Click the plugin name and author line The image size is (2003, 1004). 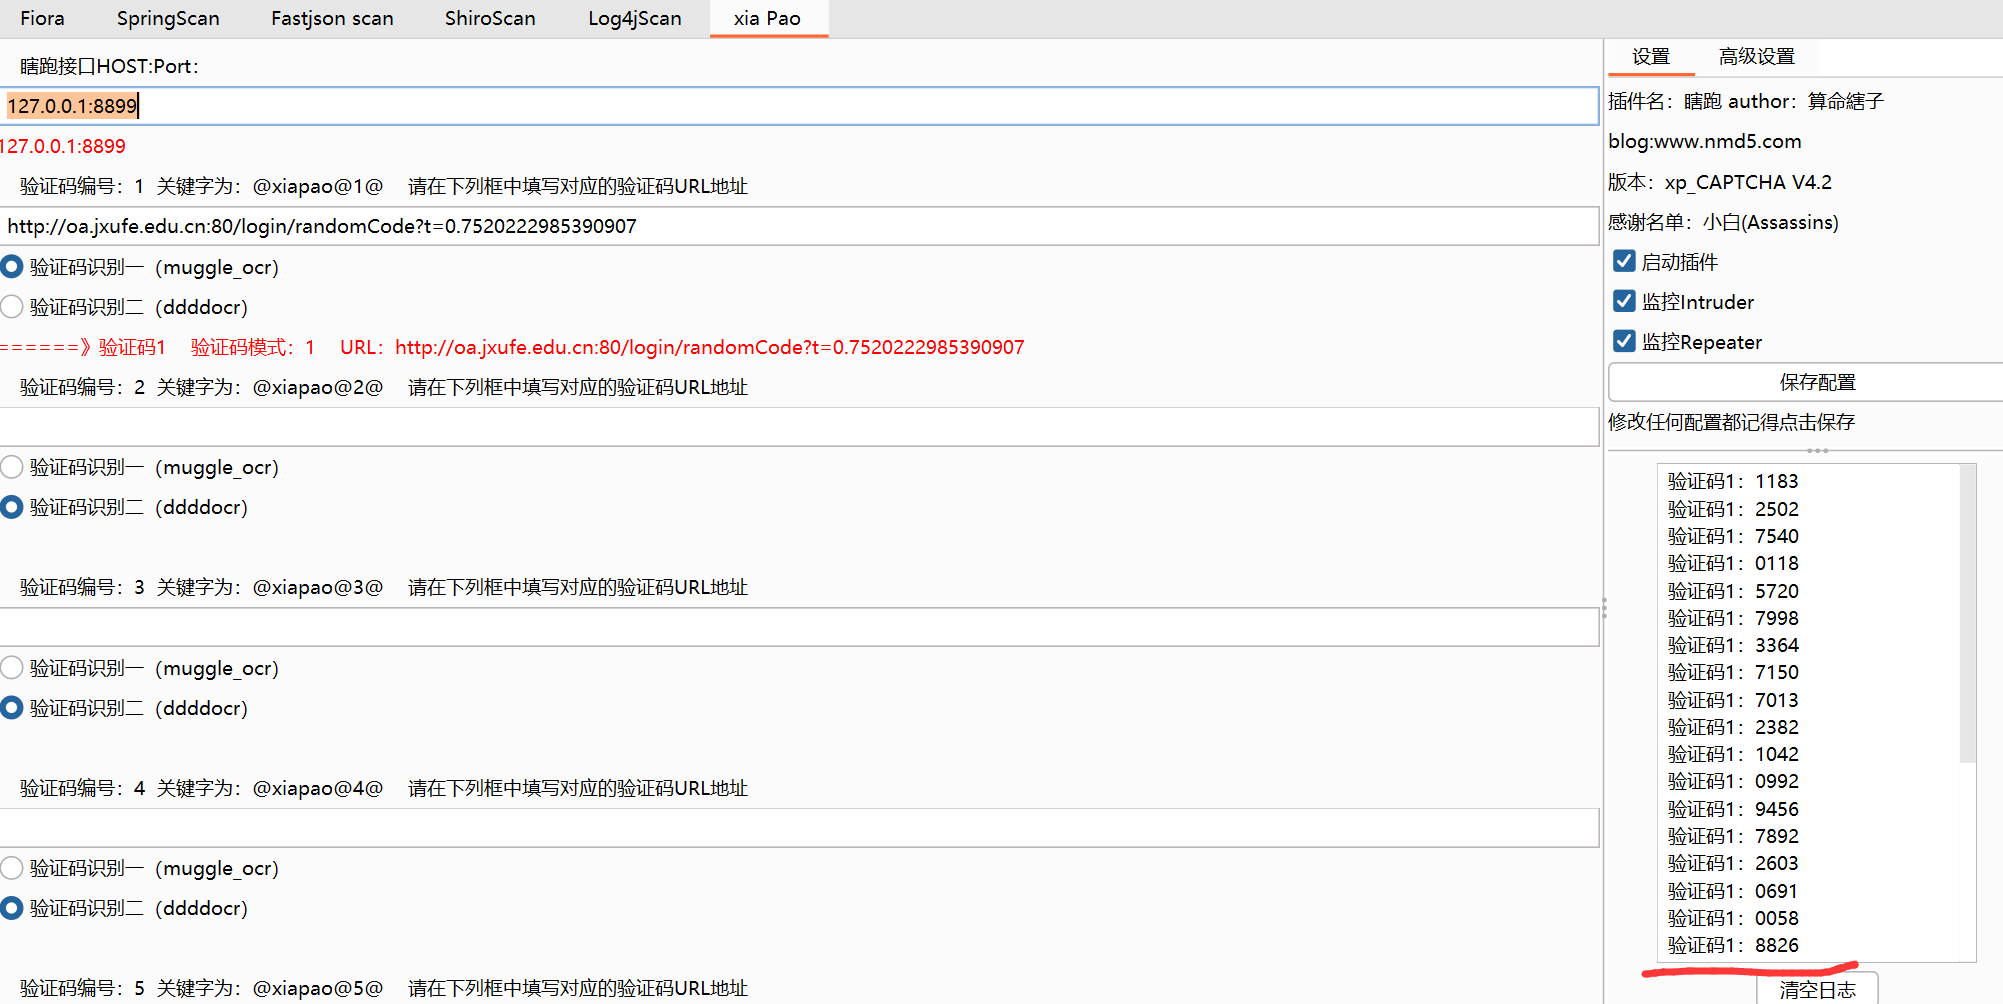coord(1746,101)
